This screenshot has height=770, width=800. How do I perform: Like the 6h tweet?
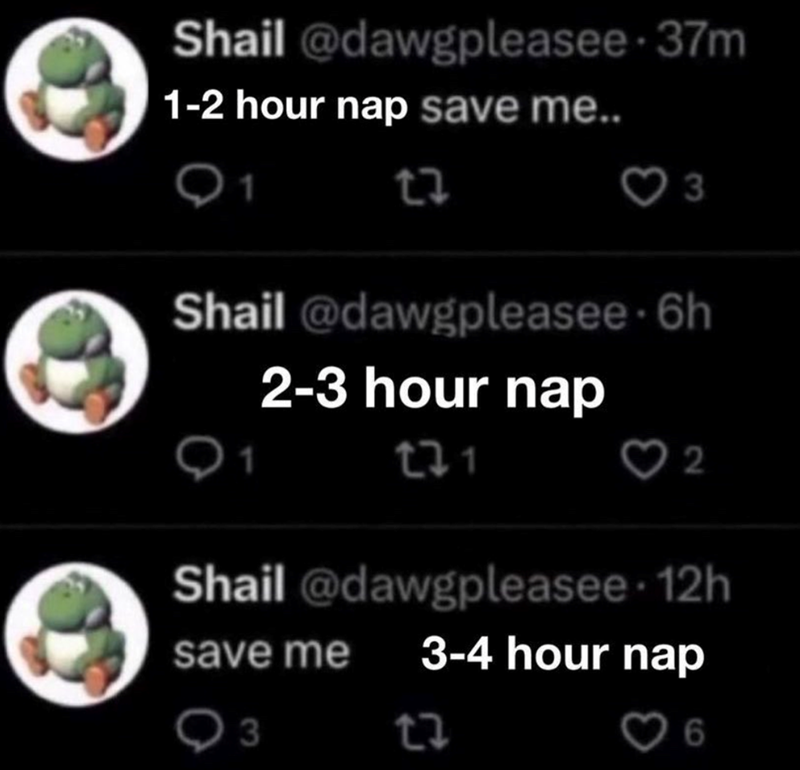coord(644,461)
